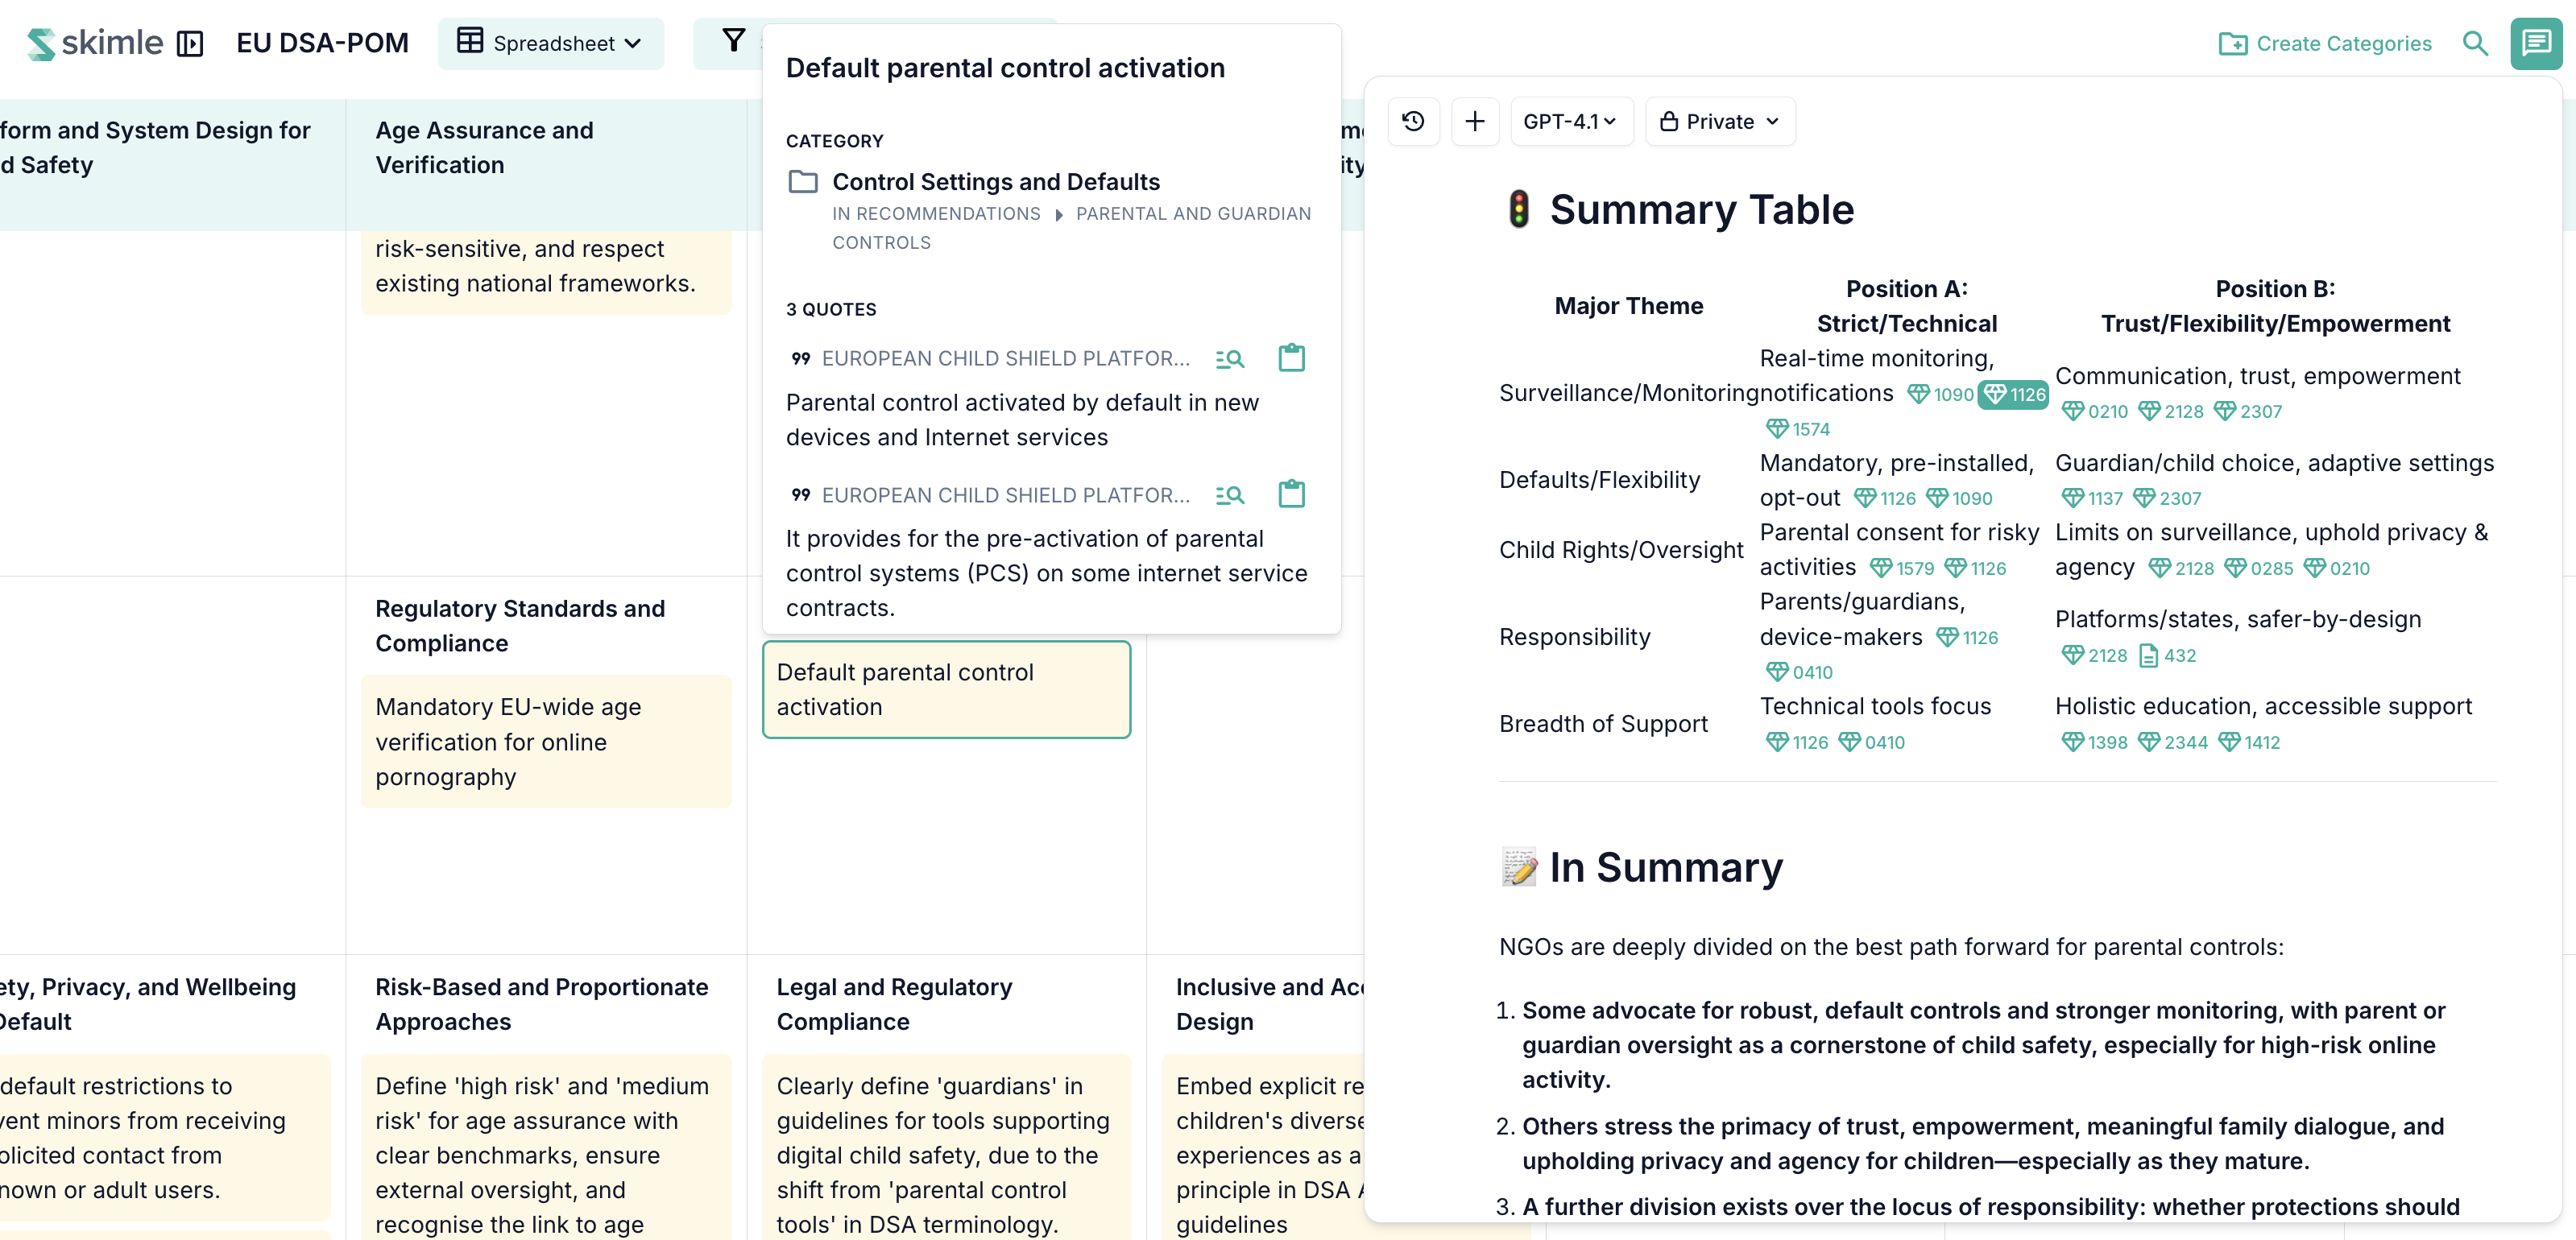View chat version history with the clock icon
2576x1240 pixels.
(x=1413, y=121)
